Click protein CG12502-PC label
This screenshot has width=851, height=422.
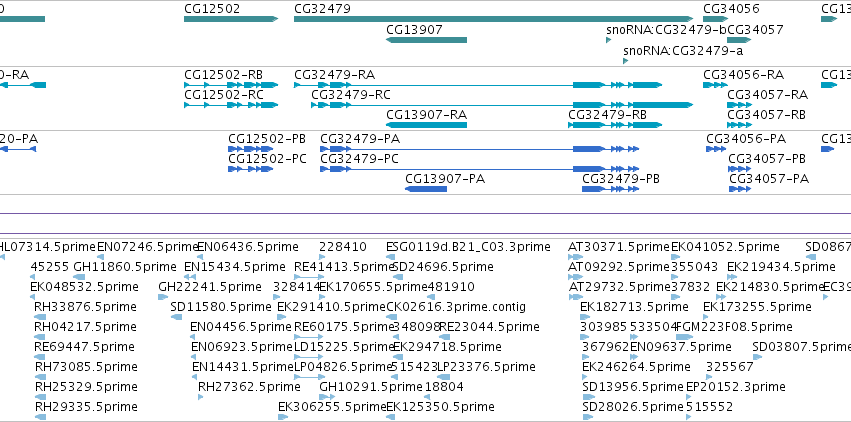(267, 159)
